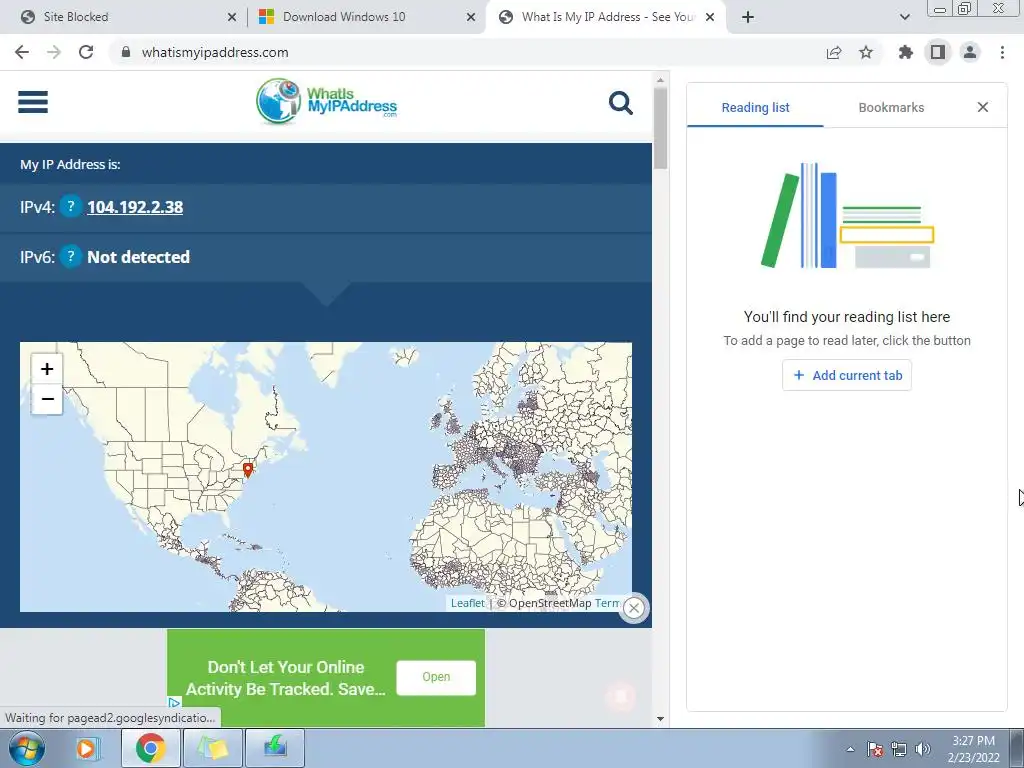Dismiss overlay with circular X button
Image resolution: width=1024 pixels, height=768 pixels.
coord(633,609)
